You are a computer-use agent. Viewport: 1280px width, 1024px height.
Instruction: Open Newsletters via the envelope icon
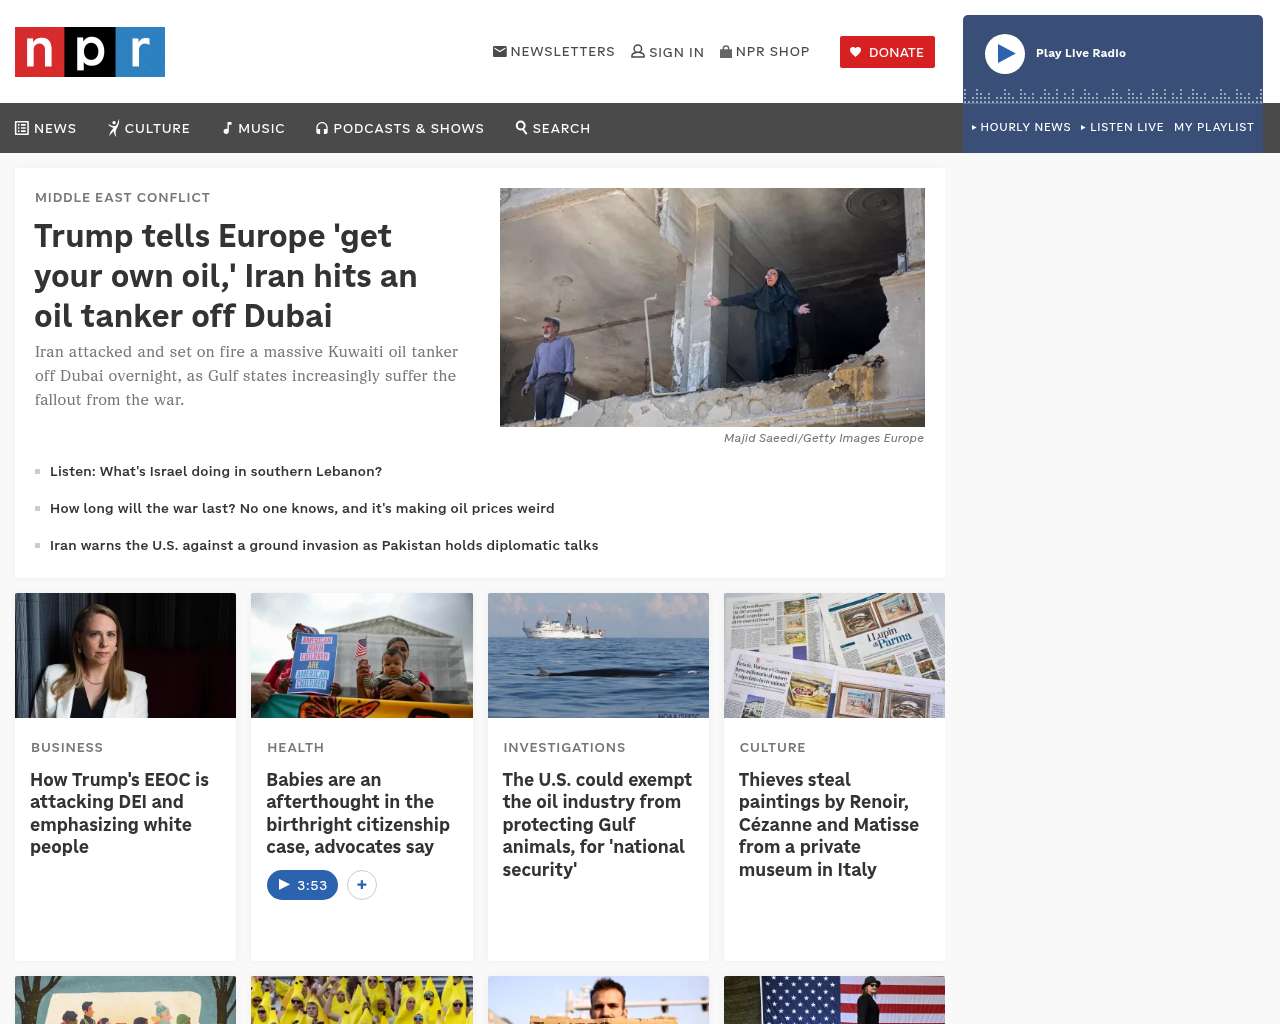(500, 51)
